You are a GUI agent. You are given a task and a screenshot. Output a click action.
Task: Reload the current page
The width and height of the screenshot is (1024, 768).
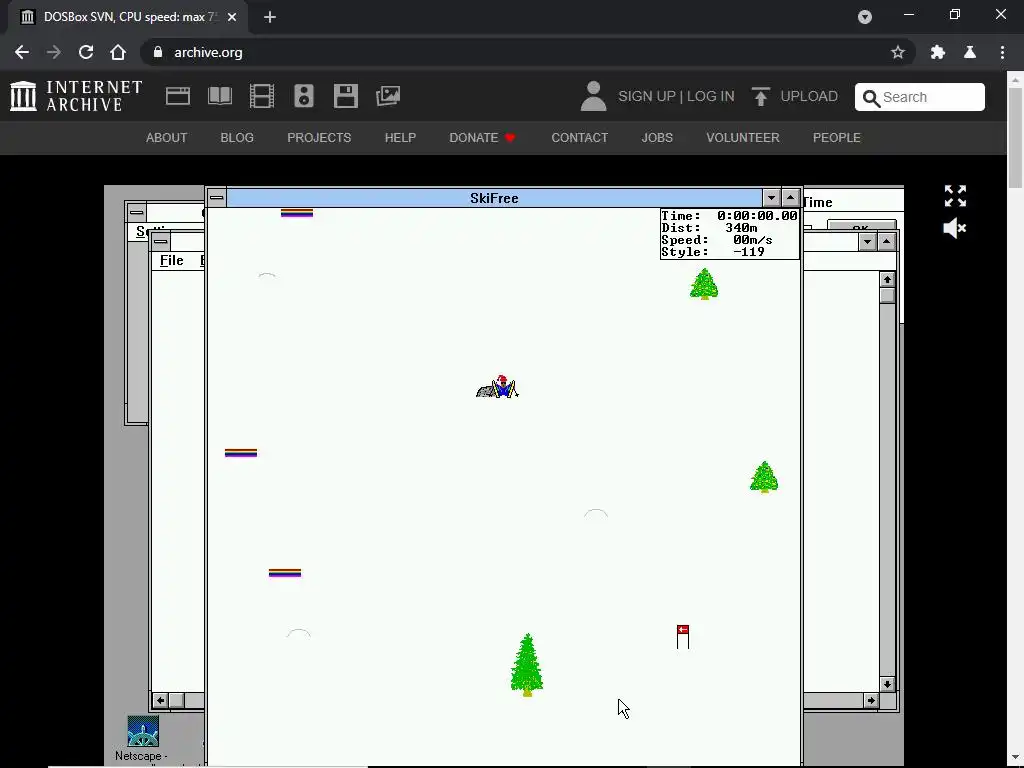coord(86,52)
